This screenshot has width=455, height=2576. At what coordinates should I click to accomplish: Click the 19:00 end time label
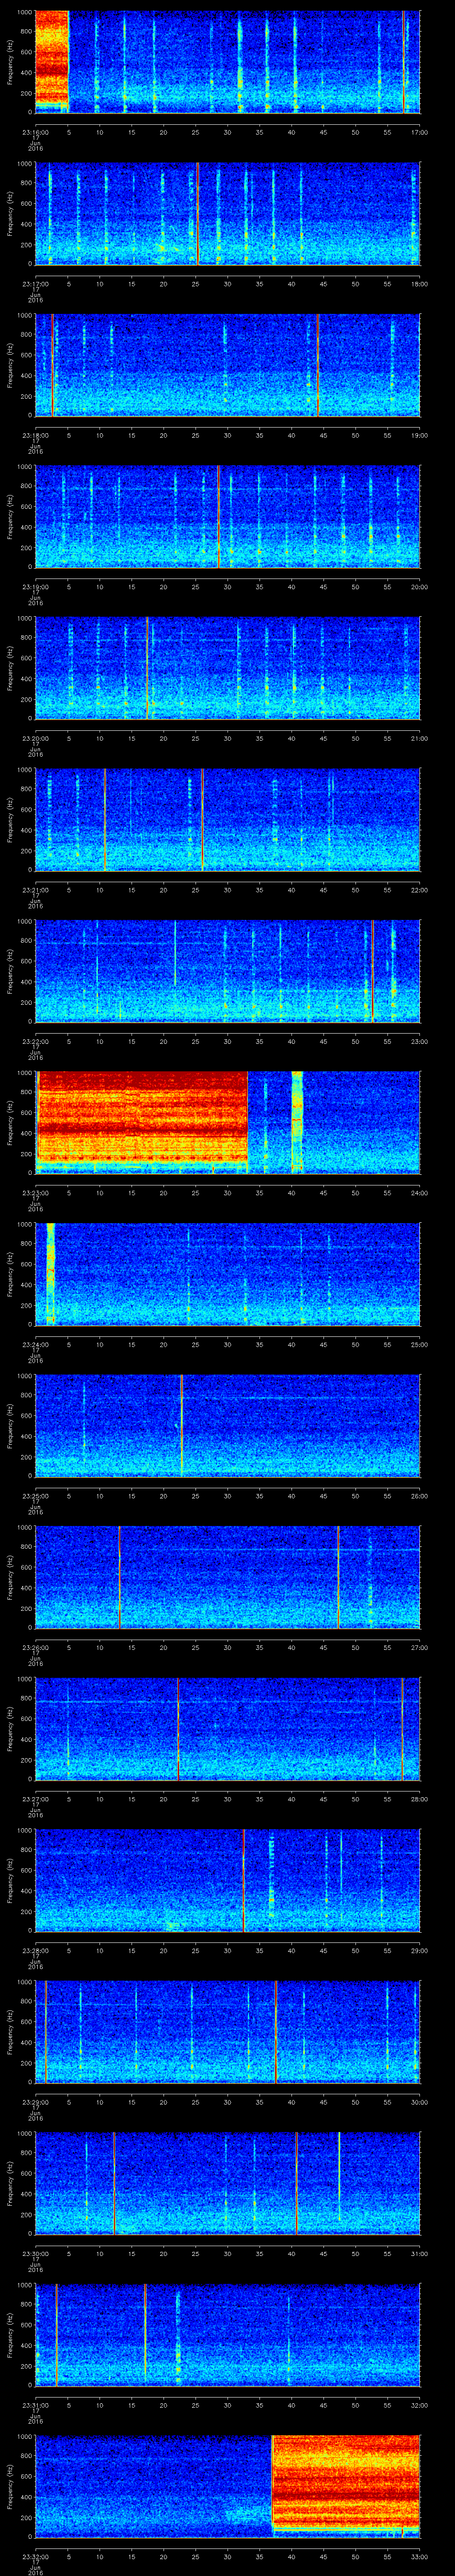click(419, 435)
